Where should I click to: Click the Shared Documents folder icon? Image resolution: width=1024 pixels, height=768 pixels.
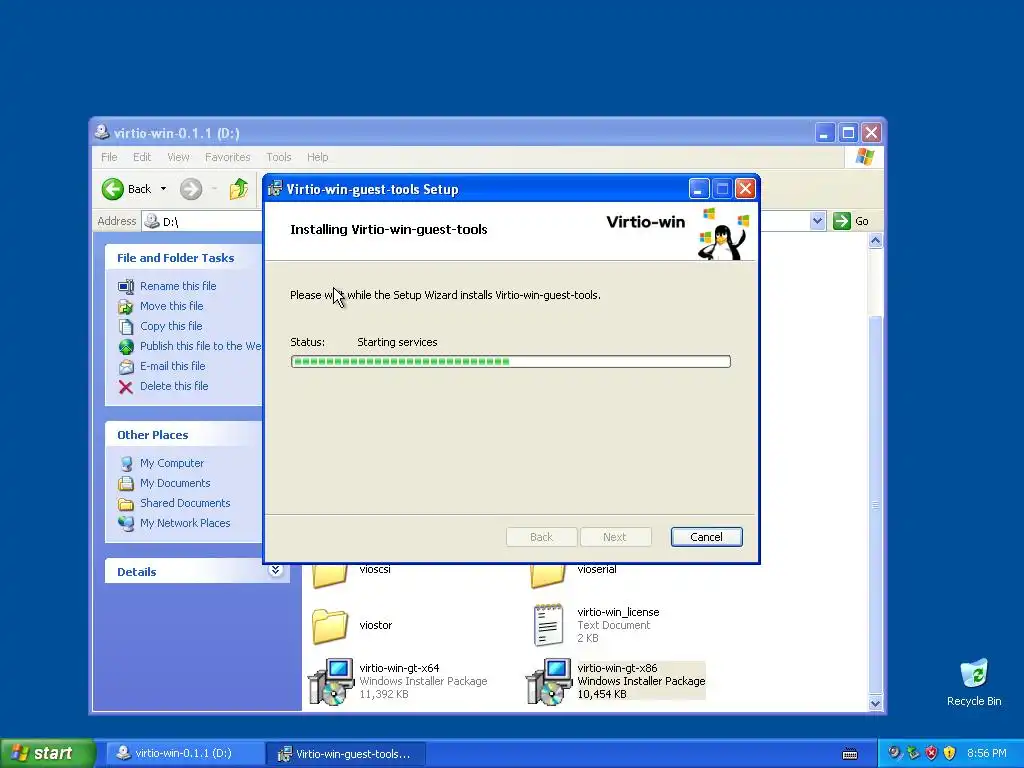coord(126,504)
